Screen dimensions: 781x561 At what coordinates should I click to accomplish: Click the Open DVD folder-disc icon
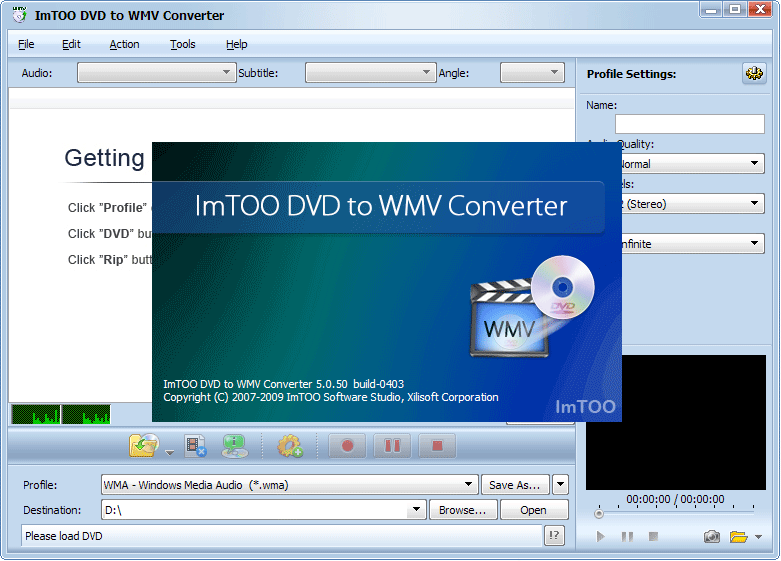(144, 445)
